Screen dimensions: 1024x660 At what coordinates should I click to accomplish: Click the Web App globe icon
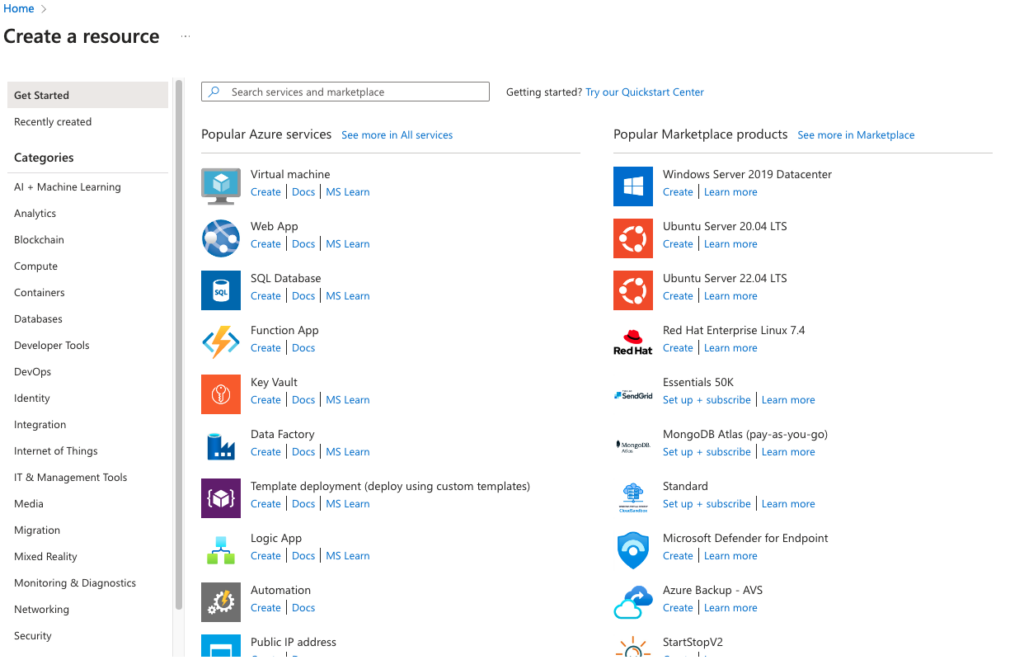click(x=221, y=238)
